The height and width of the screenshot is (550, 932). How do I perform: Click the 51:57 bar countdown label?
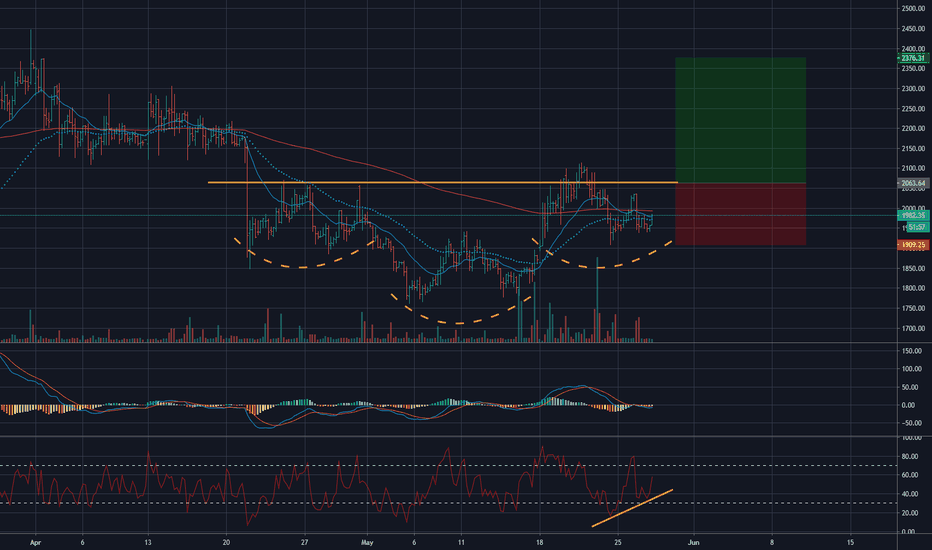coord(917,227)
